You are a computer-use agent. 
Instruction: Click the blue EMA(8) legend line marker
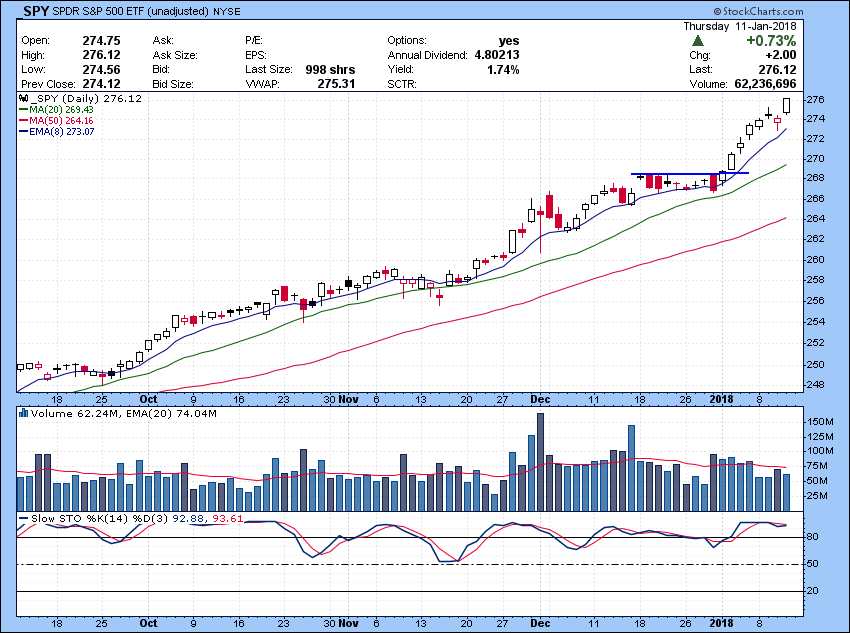[x=23, y=131]
